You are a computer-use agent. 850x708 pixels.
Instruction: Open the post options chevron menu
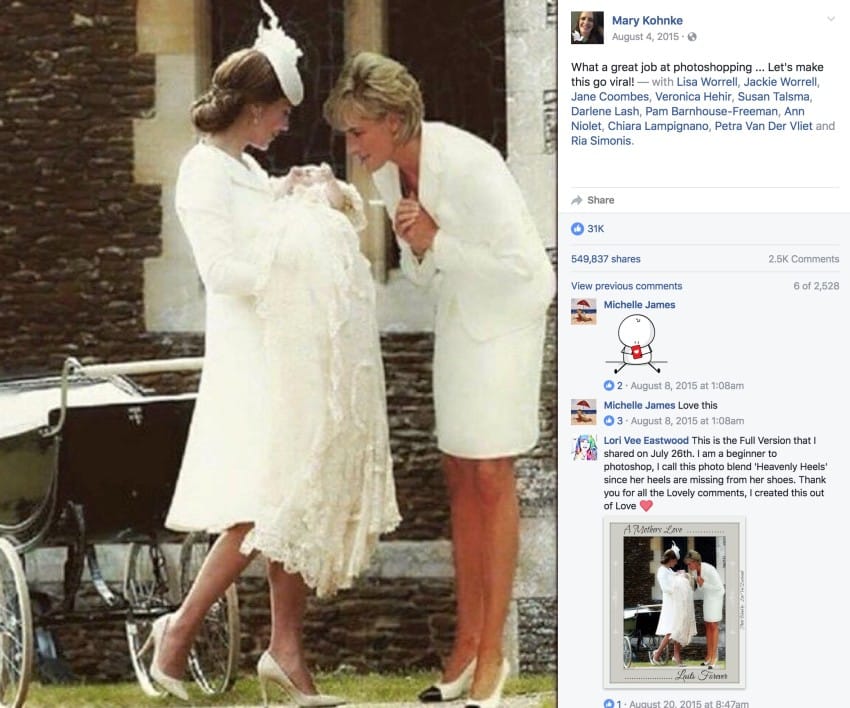[x=830, y=20]
